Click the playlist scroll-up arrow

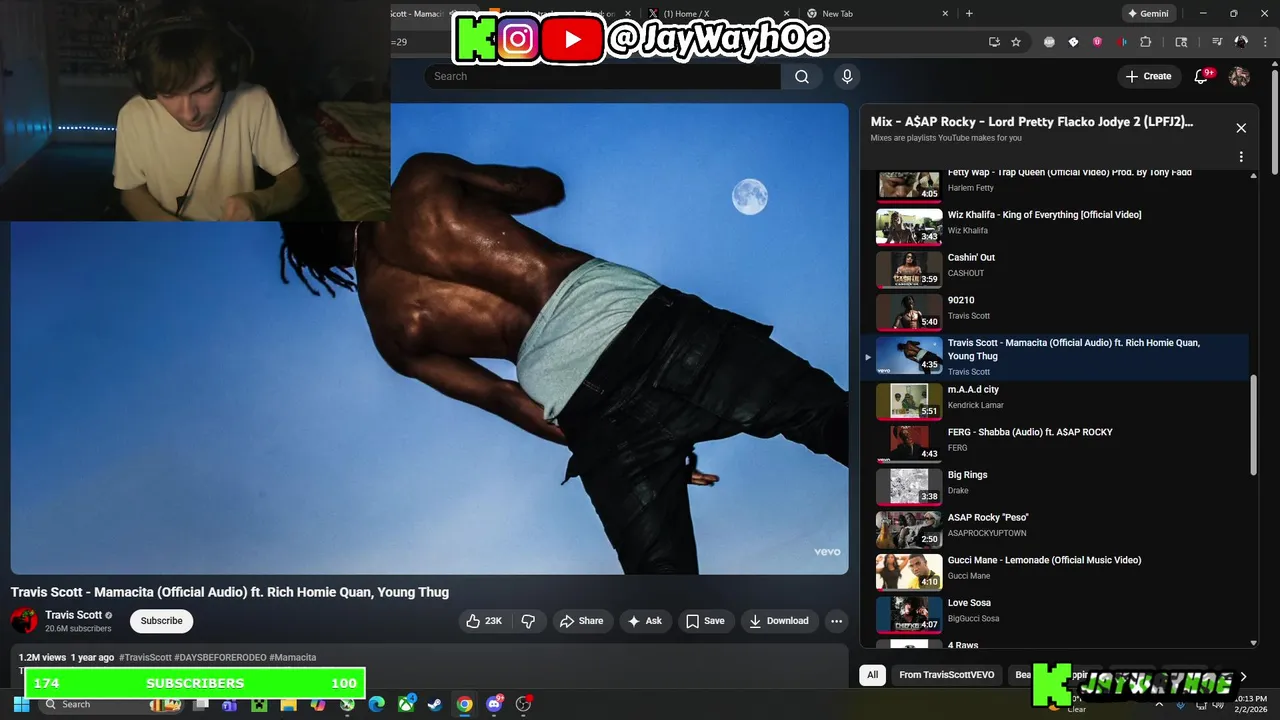1254,176
